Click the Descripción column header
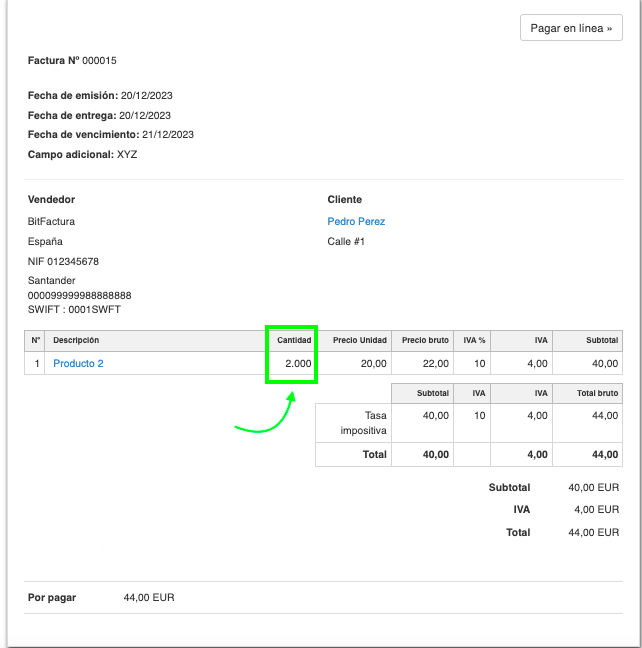Screen dimensions: 642x648 (76, 340)
